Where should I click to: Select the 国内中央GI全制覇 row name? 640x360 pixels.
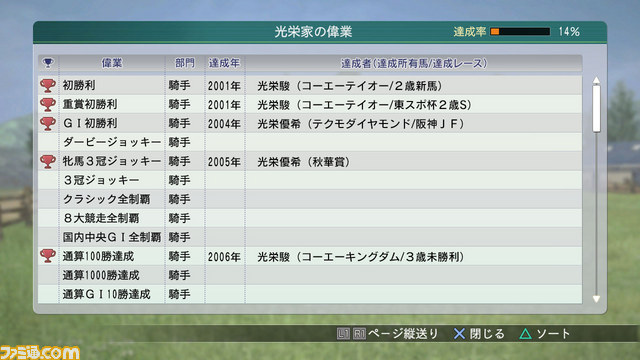pyautogui.click(x=112, y=237)
